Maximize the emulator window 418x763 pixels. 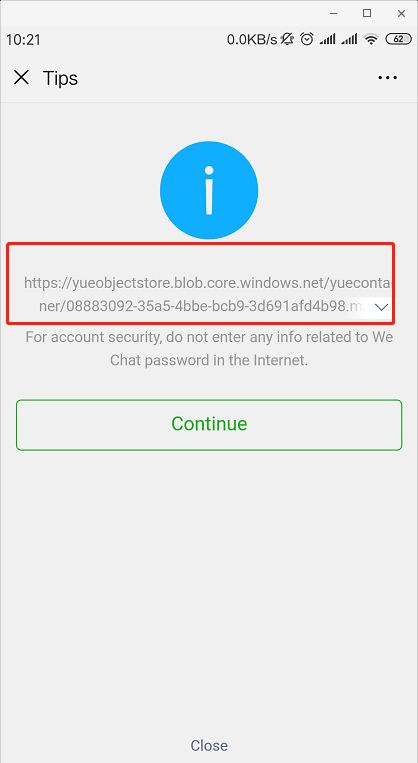click(x=367, y=14)
